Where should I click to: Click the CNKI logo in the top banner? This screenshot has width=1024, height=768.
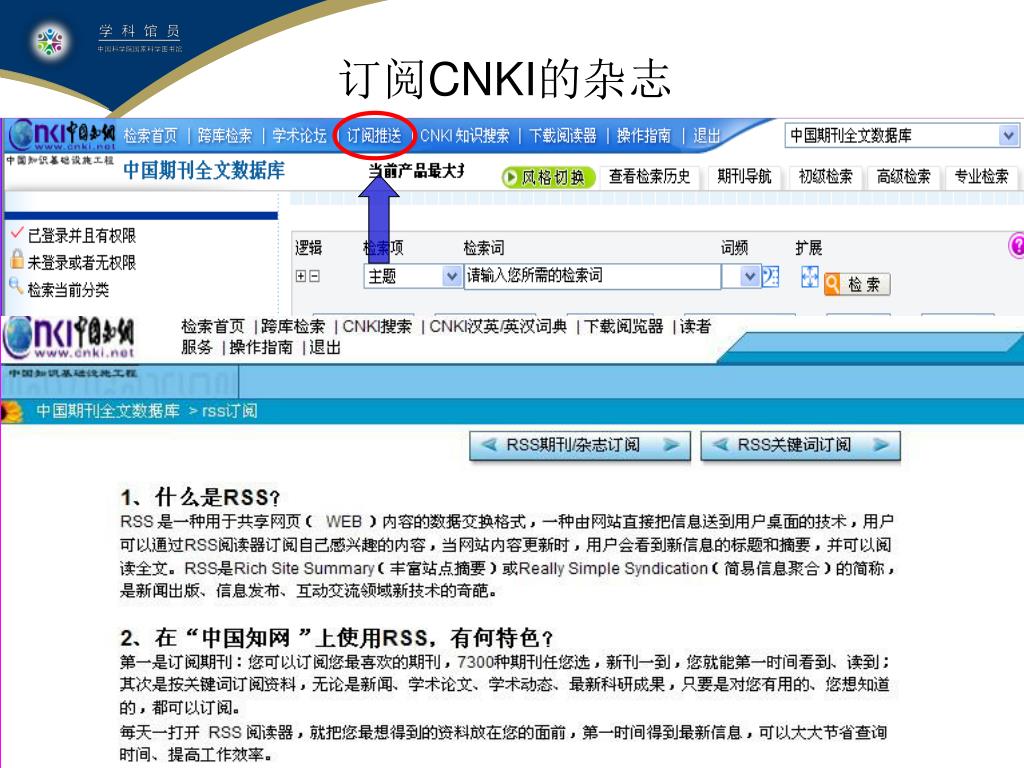point(61,135)
